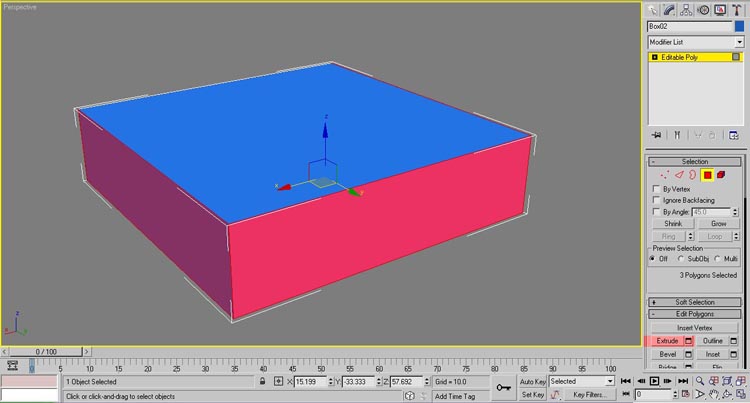
Task: Collapse the Edit Polygons rollout
Action: pos(695,314)
